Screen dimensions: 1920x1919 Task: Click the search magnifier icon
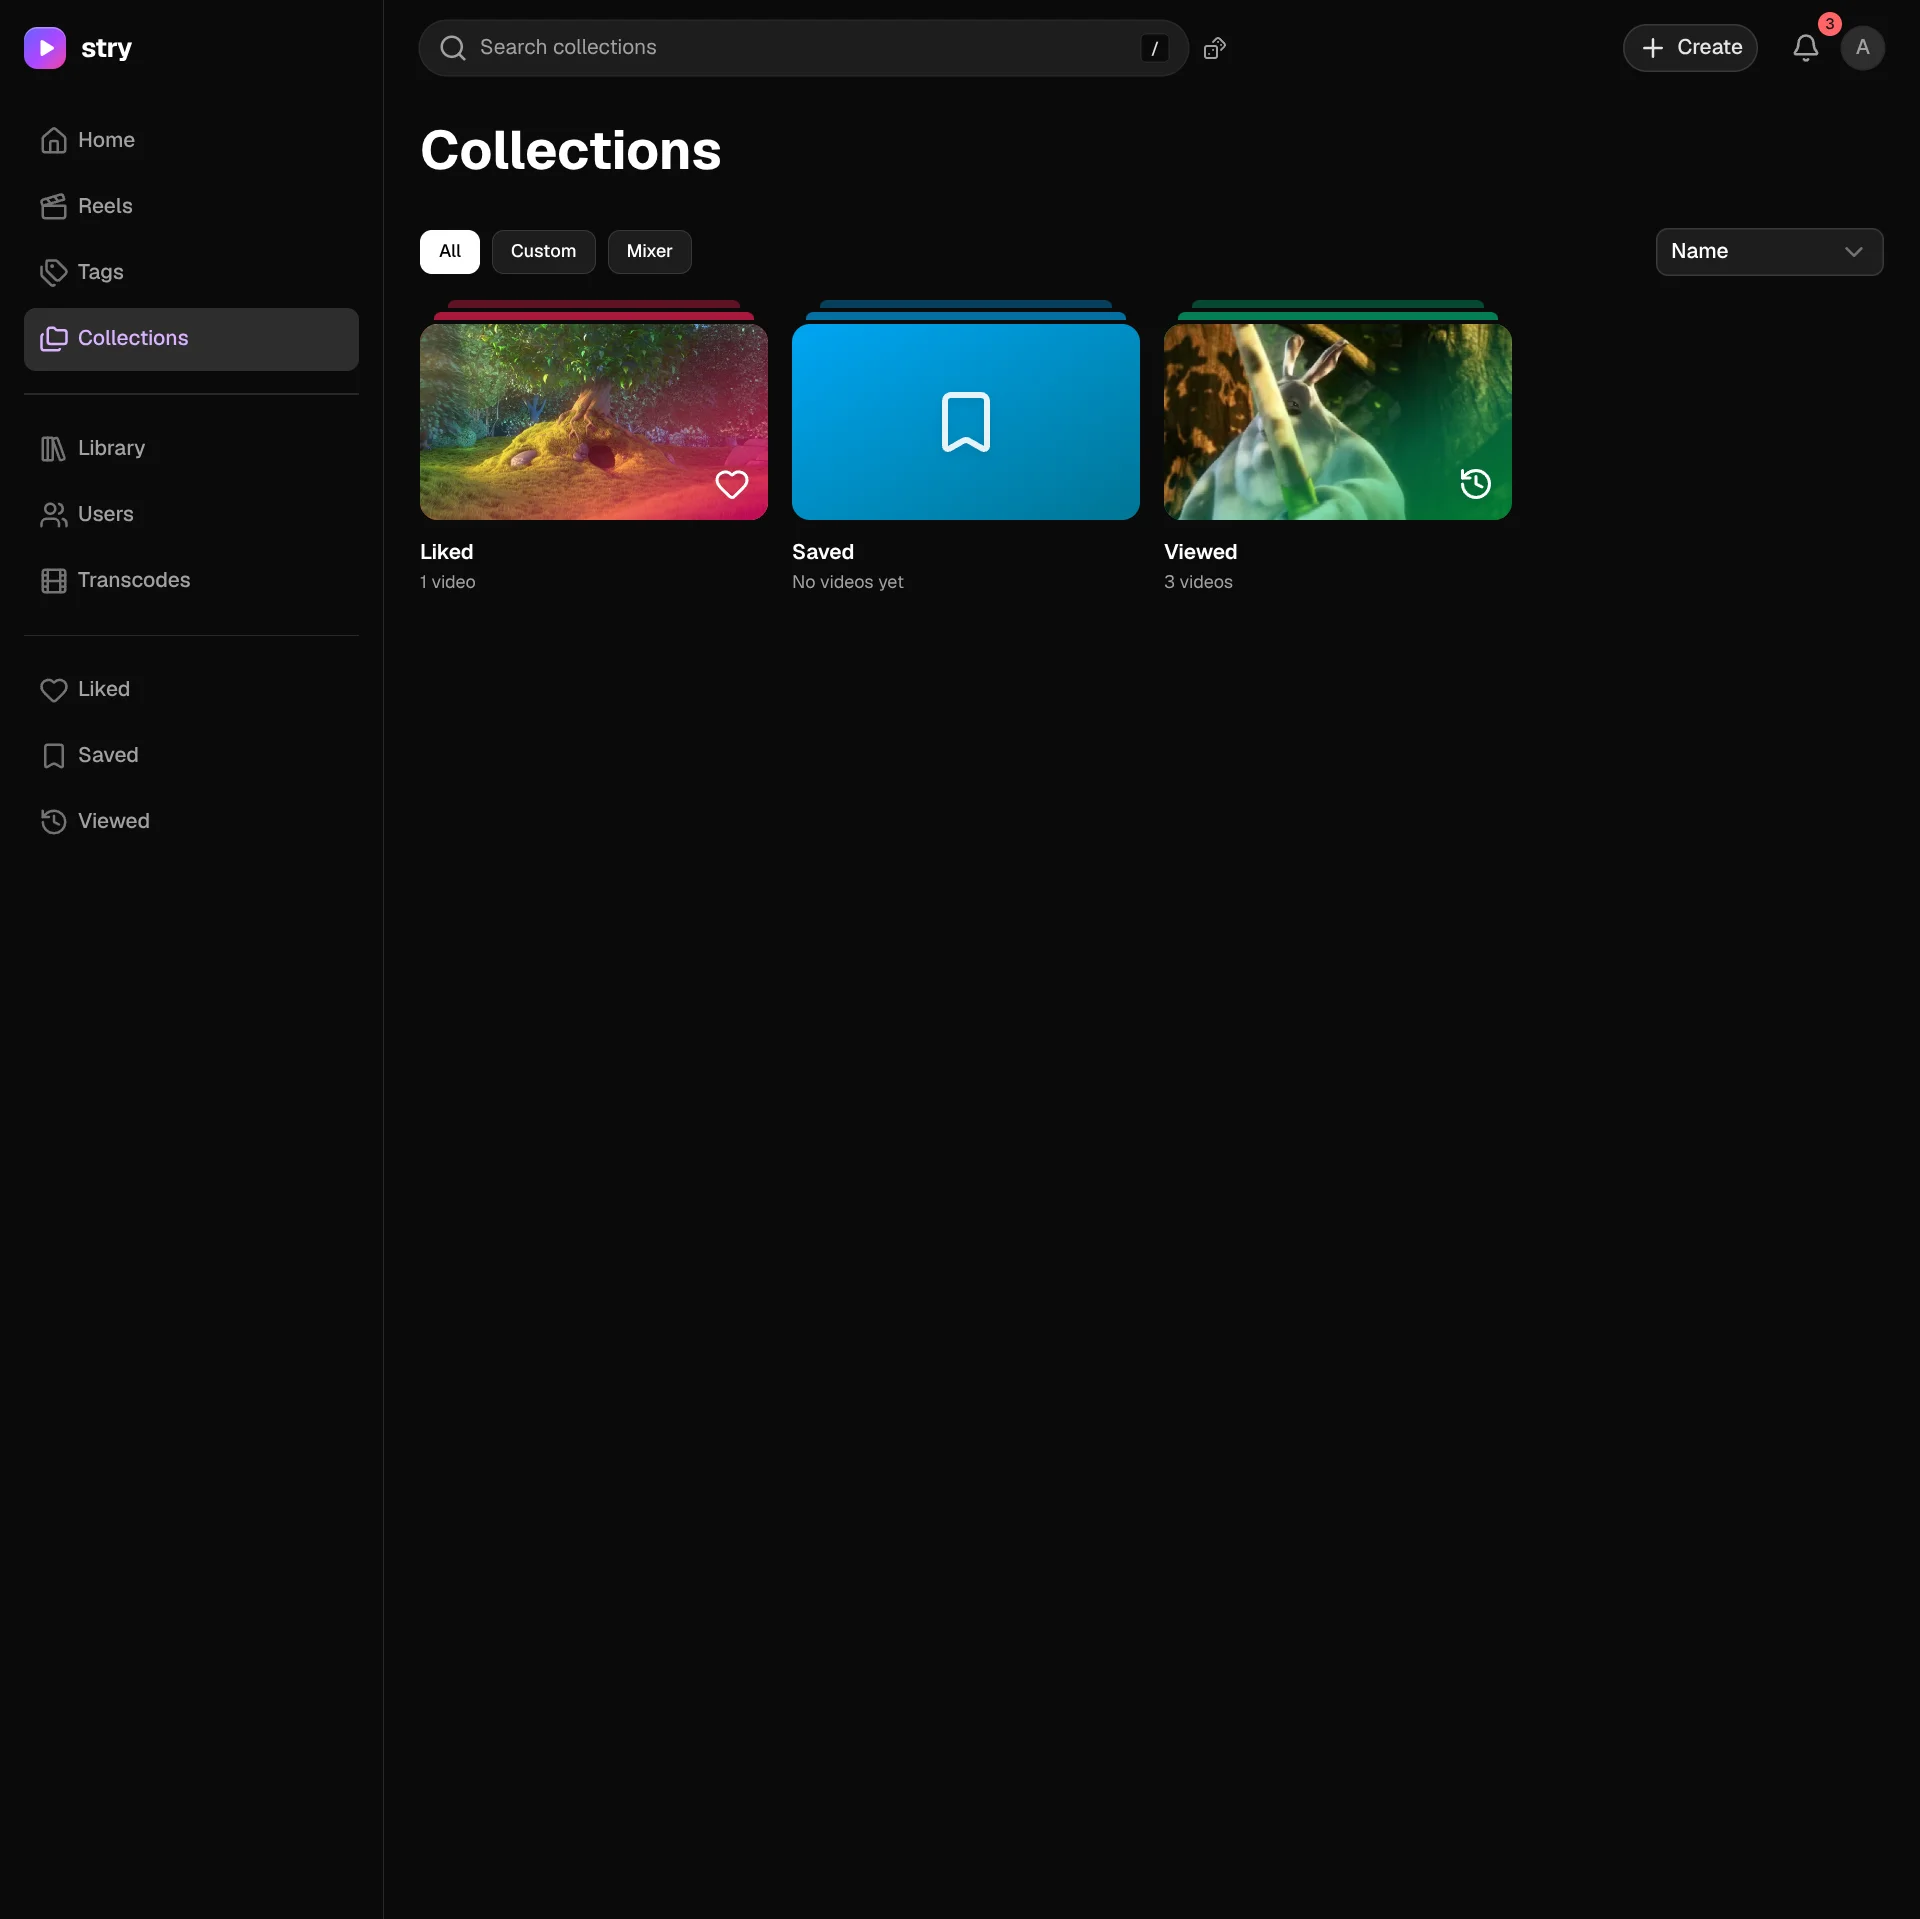coord(453,48)
